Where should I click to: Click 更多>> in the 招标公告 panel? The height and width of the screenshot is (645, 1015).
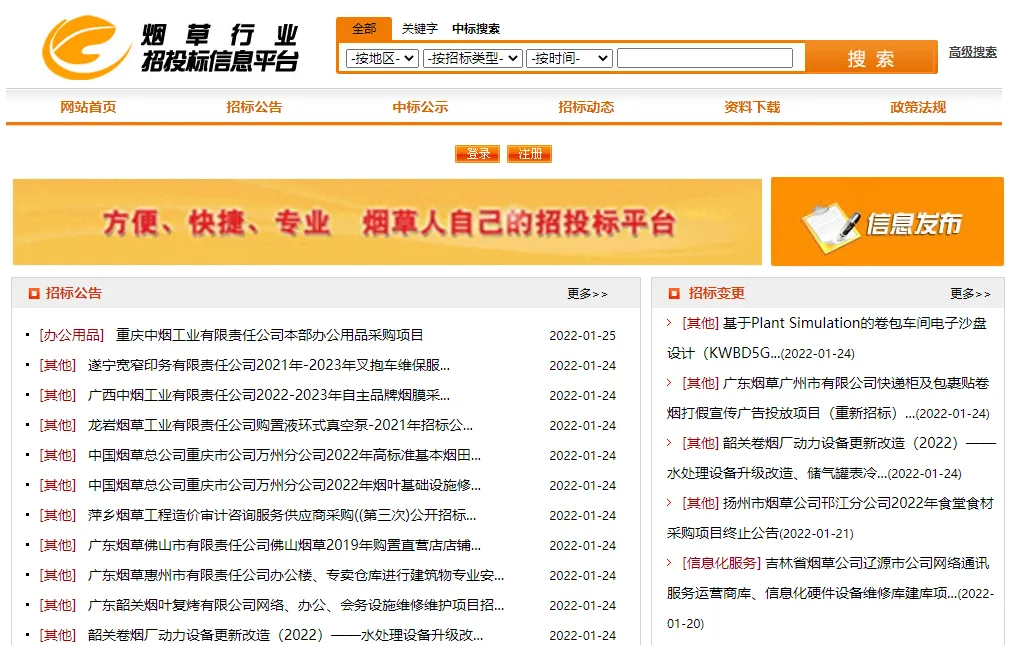(x=587, y=294)
